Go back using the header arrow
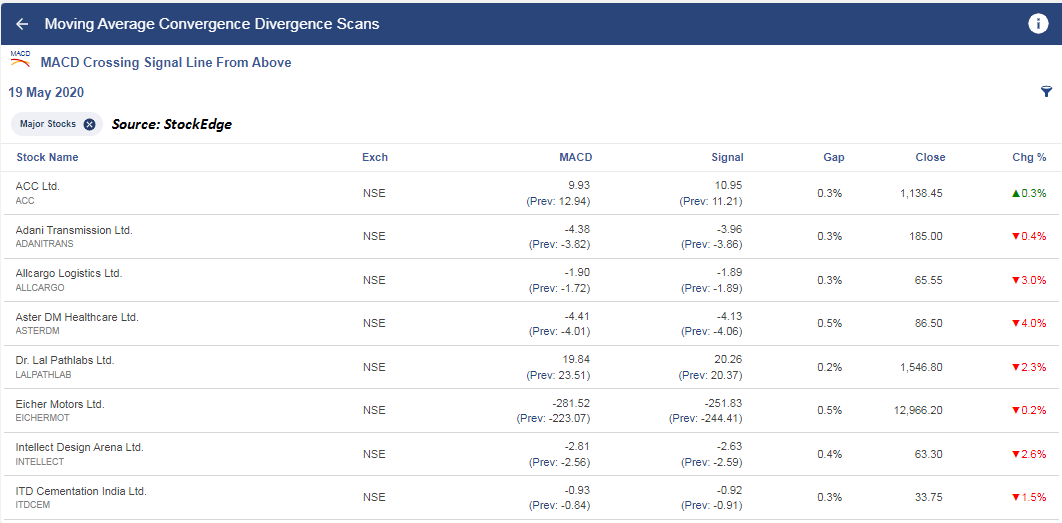Image resolution: width=1062 pixels, height=523 pixels. click(x=22, y=24)
